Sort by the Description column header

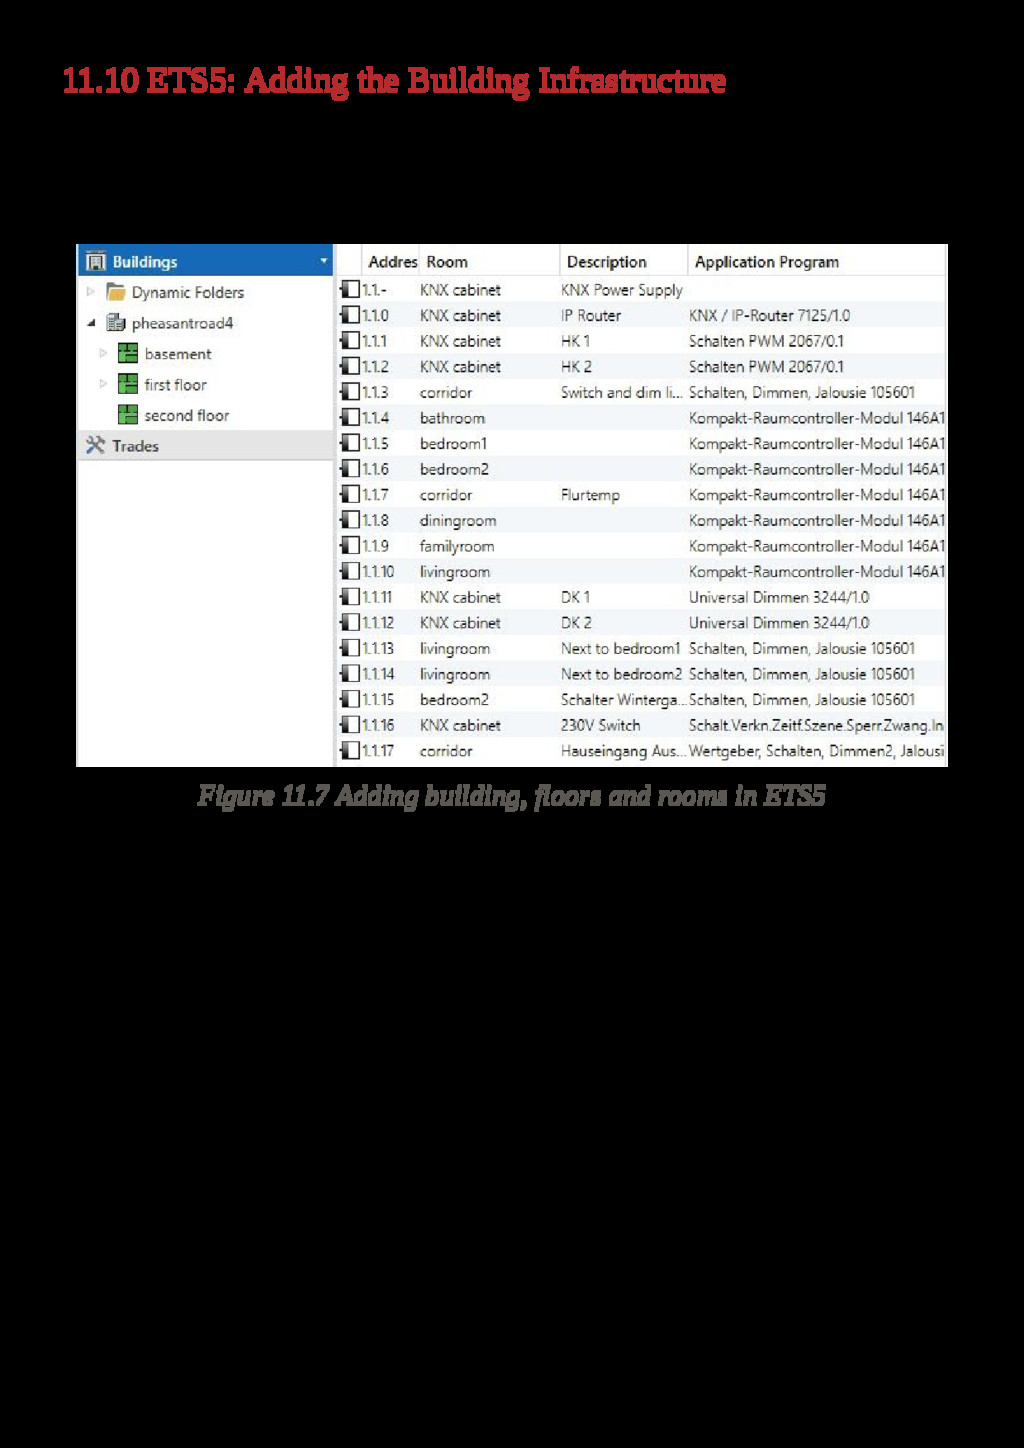[607, 262]
